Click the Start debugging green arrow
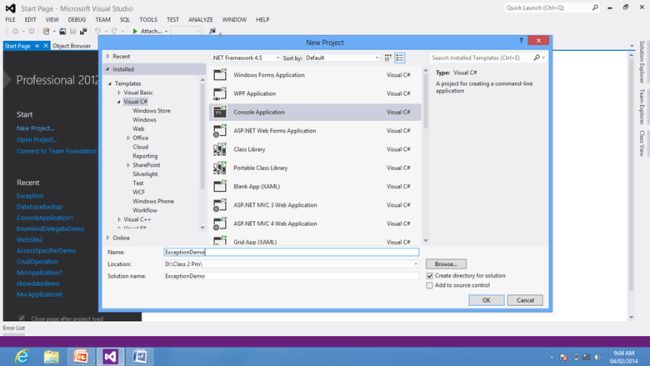Image resolution: width=650 pixels, height=366 pixels. tap(135, 31)
